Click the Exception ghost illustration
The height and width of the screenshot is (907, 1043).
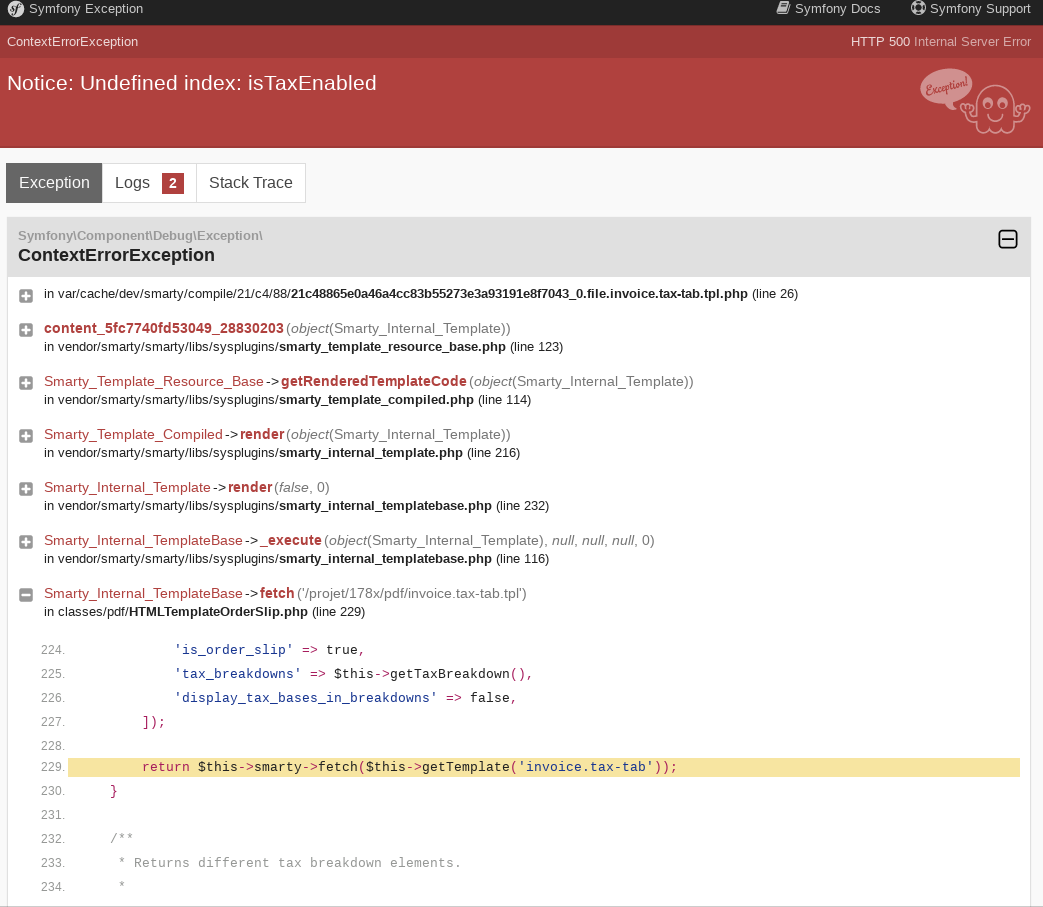[976, 101]
